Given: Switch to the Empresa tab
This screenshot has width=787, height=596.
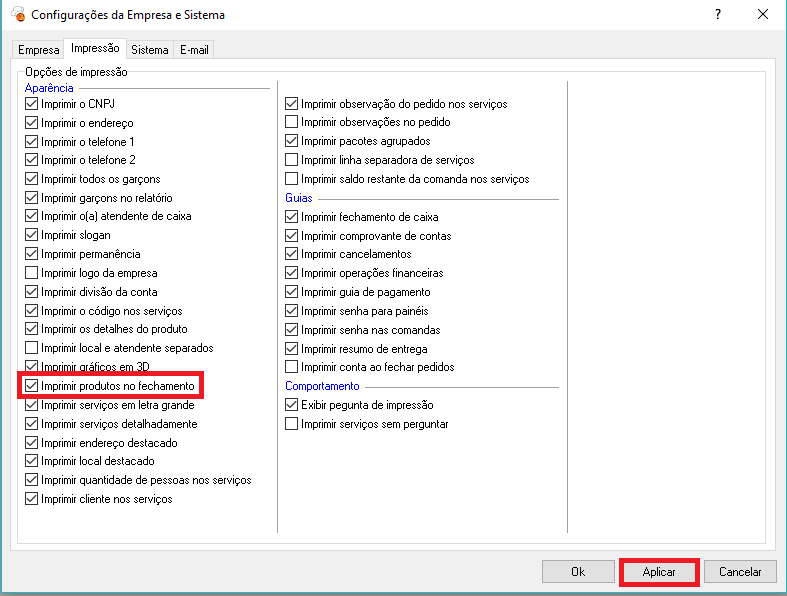Looking at the screenshot, I should click(x=39, y=50).
